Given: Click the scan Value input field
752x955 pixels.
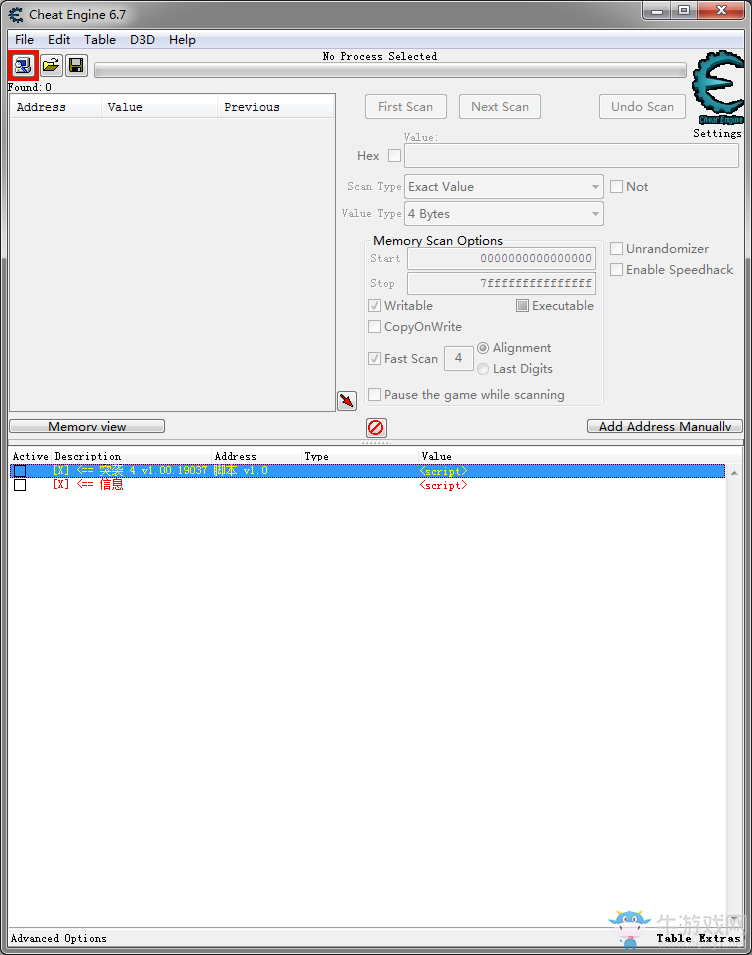Looking at the screenshot, I should pyautogui.click(x=571, y=156).
